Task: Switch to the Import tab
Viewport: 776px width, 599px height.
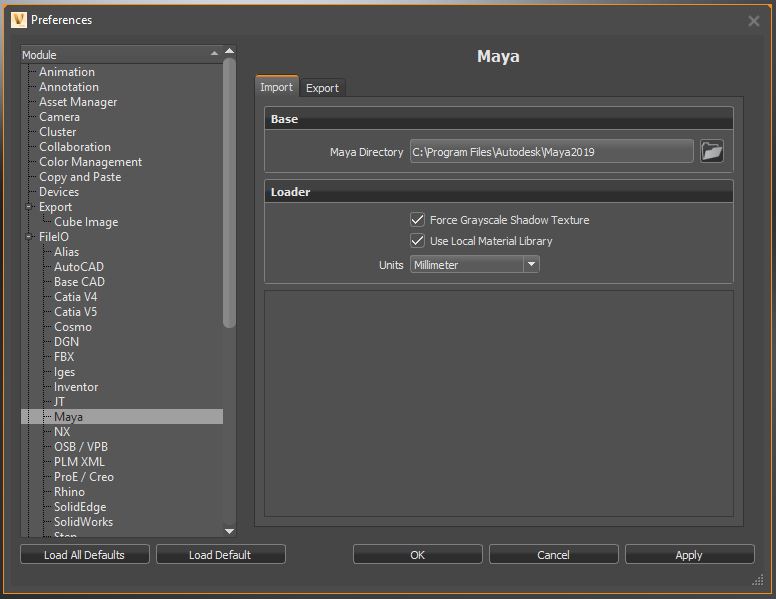Action: click(x=277, y=87)
